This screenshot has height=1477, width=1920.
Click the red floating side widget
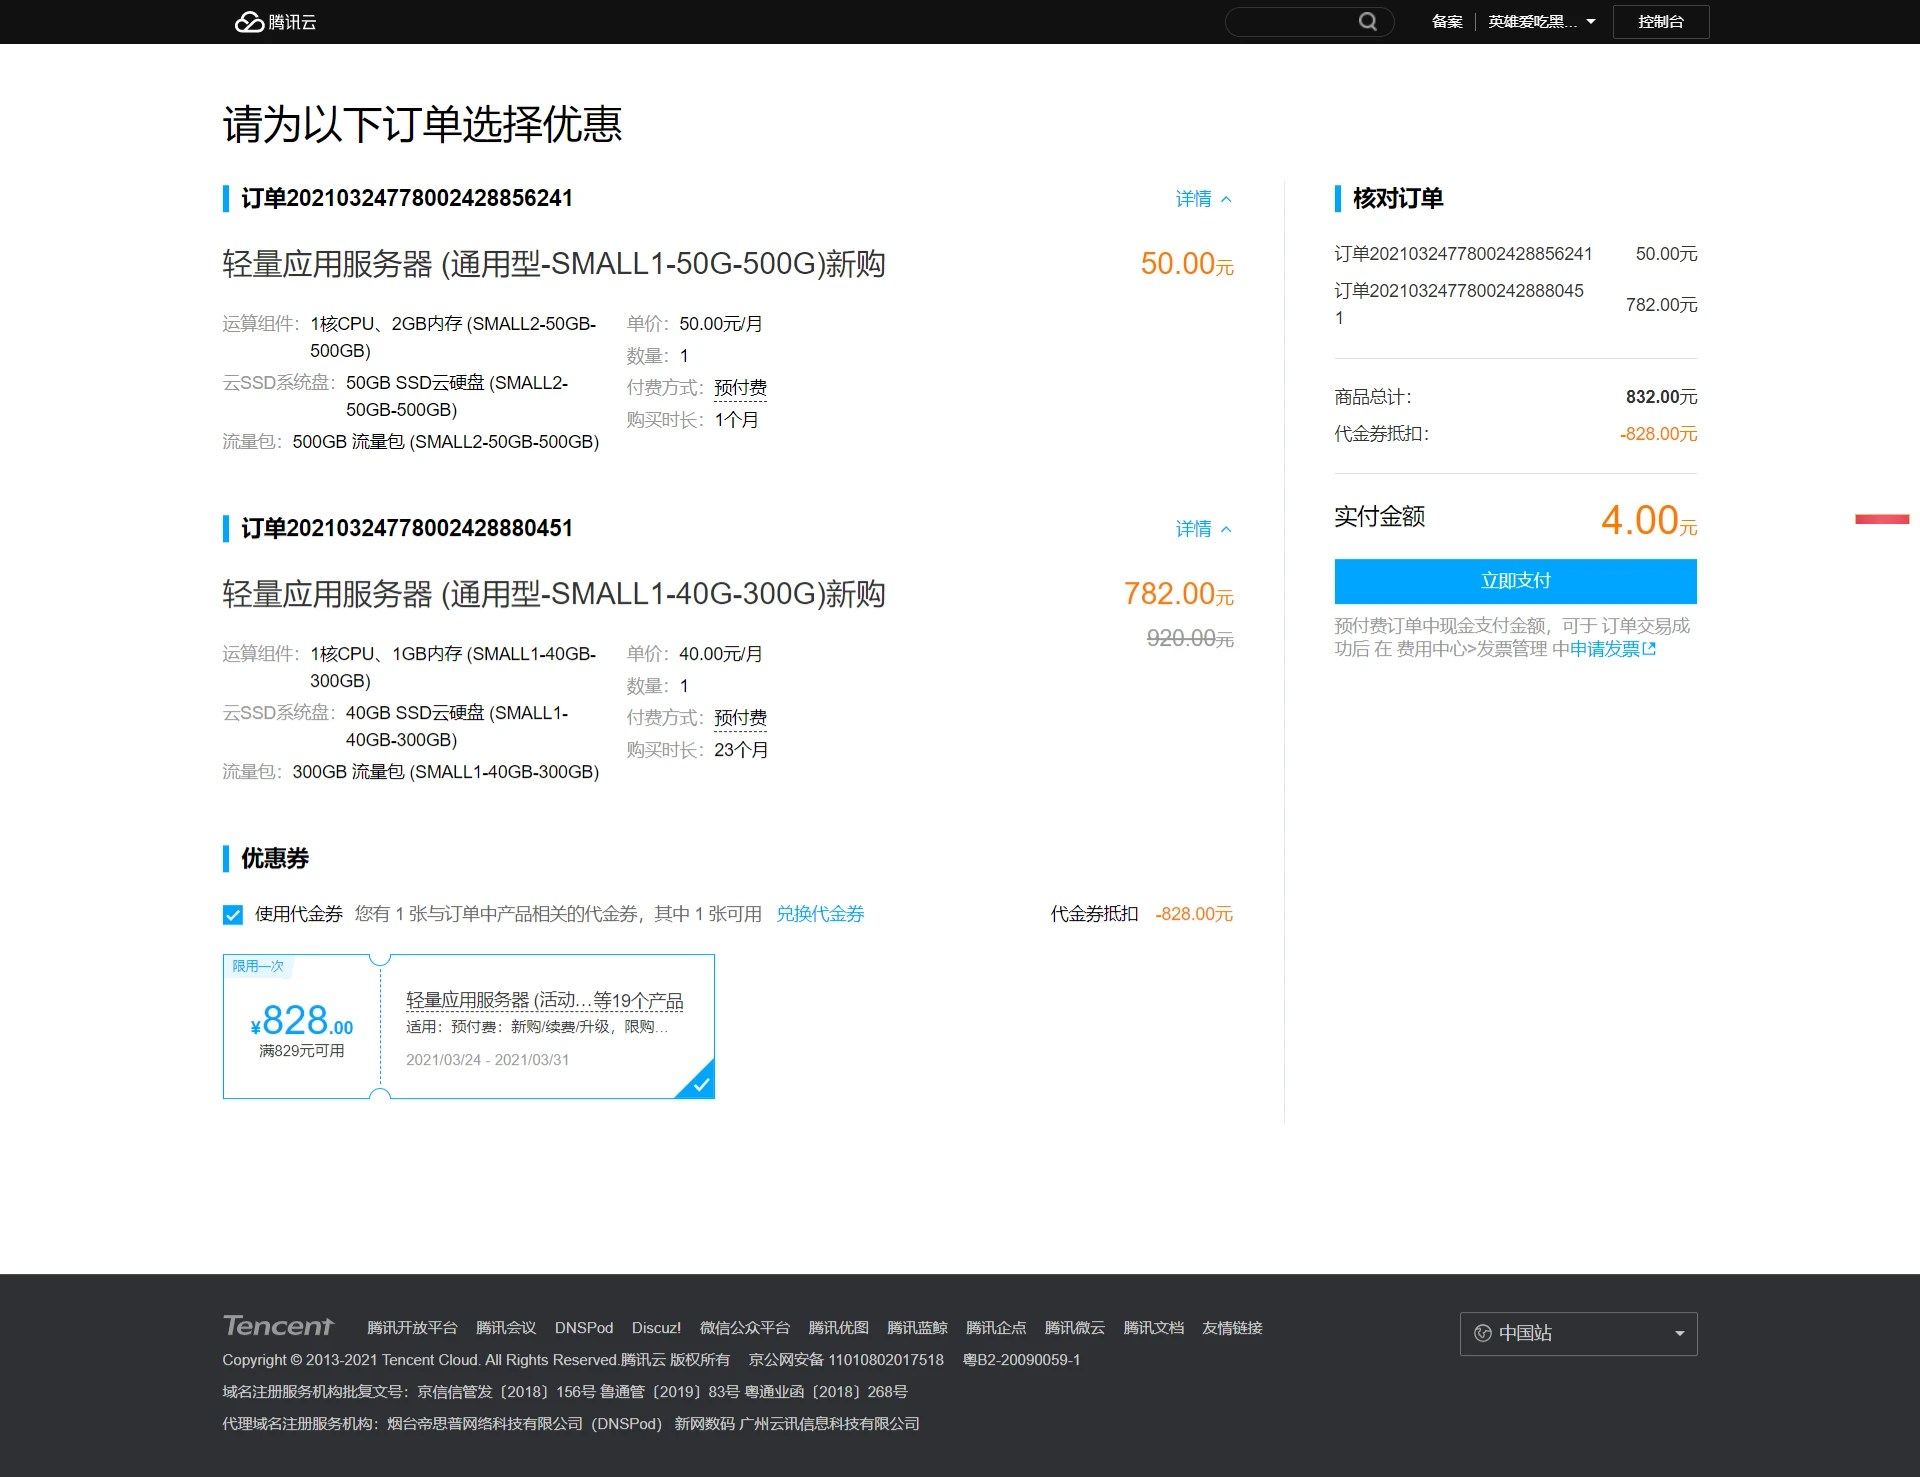coord(1882,519)
